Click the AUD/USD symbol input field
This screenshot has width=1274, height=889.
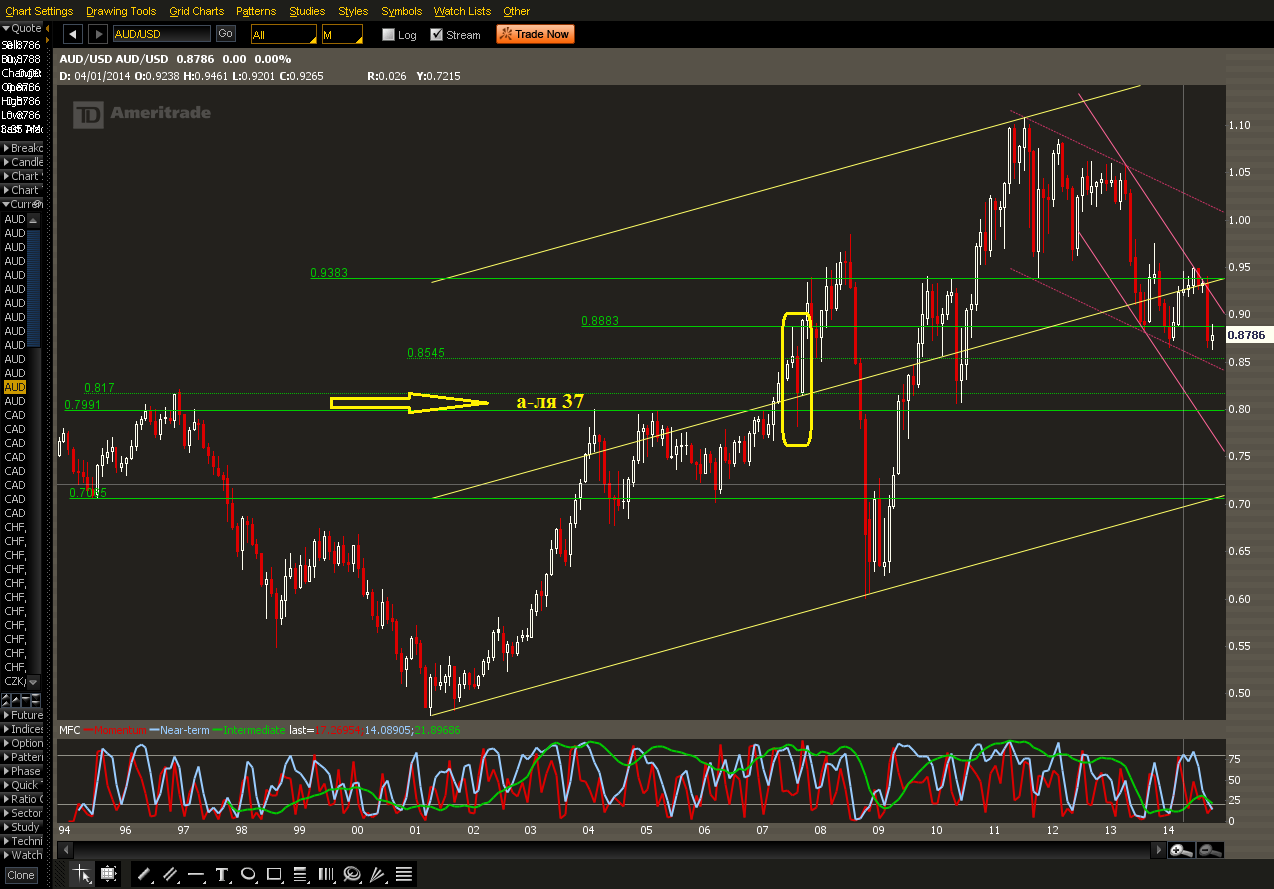162,34
